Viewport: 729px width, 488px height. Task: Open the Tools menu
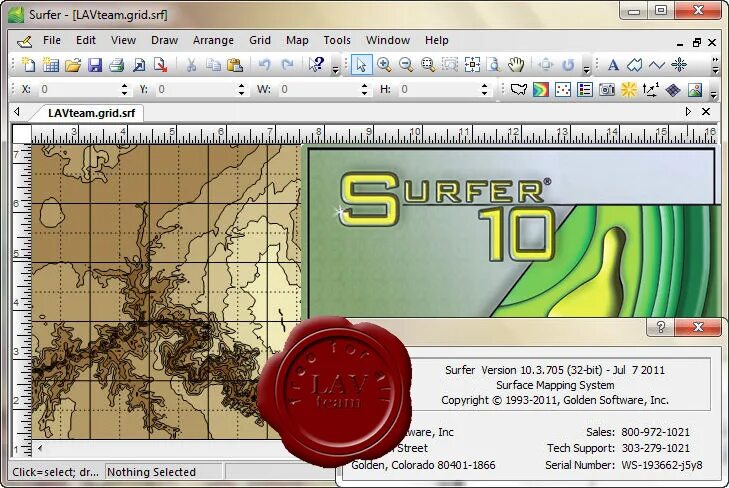[x=337, y=40]
